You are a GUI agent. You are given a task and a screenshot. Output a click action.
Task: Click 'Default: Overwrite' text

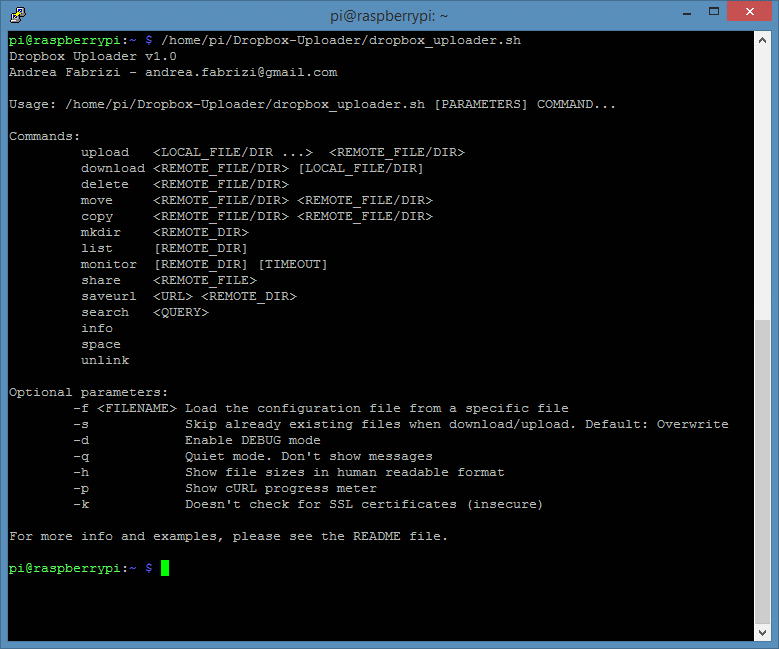pyautogui.click(x=657, y=424)
